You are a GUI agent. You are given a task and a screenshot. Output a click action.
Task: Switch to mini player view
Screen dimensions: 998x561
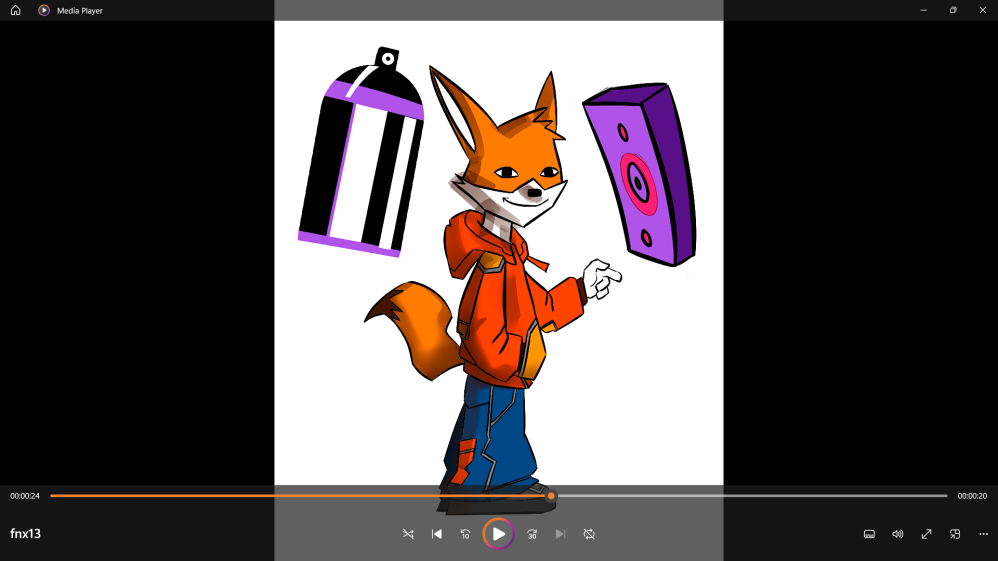(x=955, y=534)
